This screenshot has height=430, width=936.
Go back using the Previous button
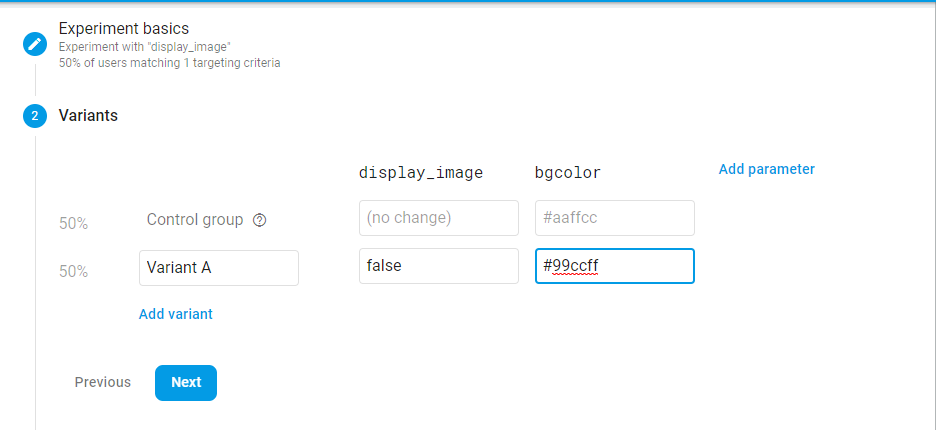click(103, 382)
